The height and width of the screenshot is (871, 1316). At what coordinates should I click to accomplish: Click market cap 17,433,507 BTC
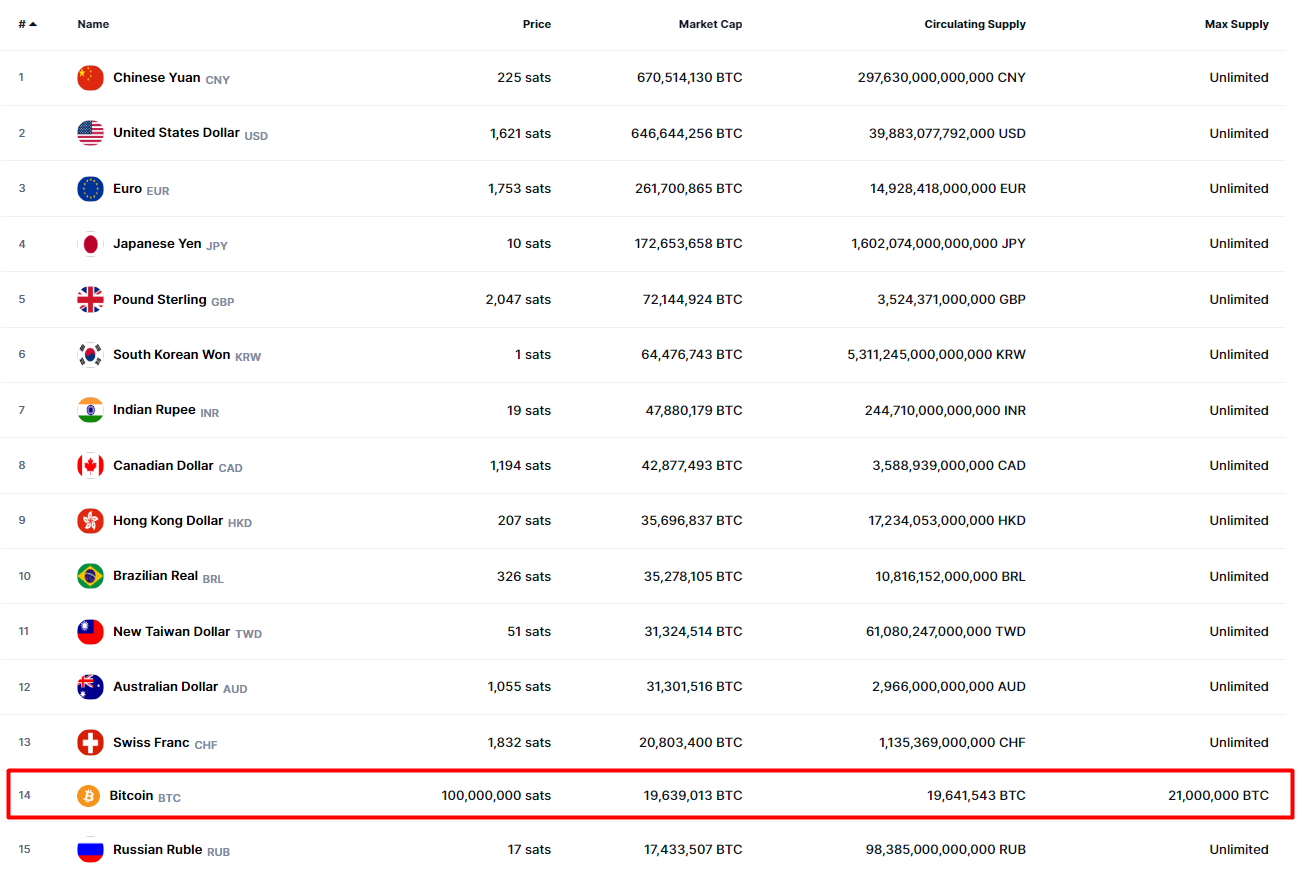click(x=693, y=849)
